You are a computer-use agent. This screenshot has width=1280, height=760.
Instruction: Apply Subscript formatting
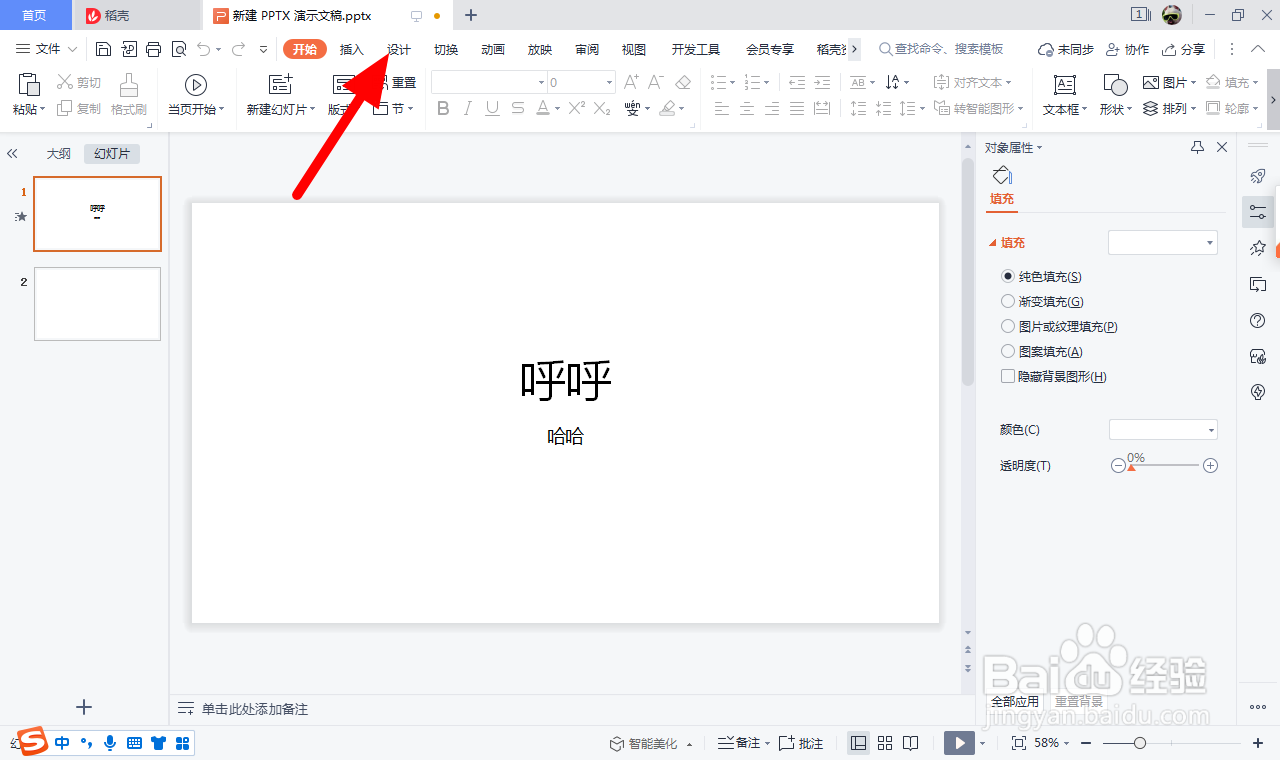click(602, 108)
